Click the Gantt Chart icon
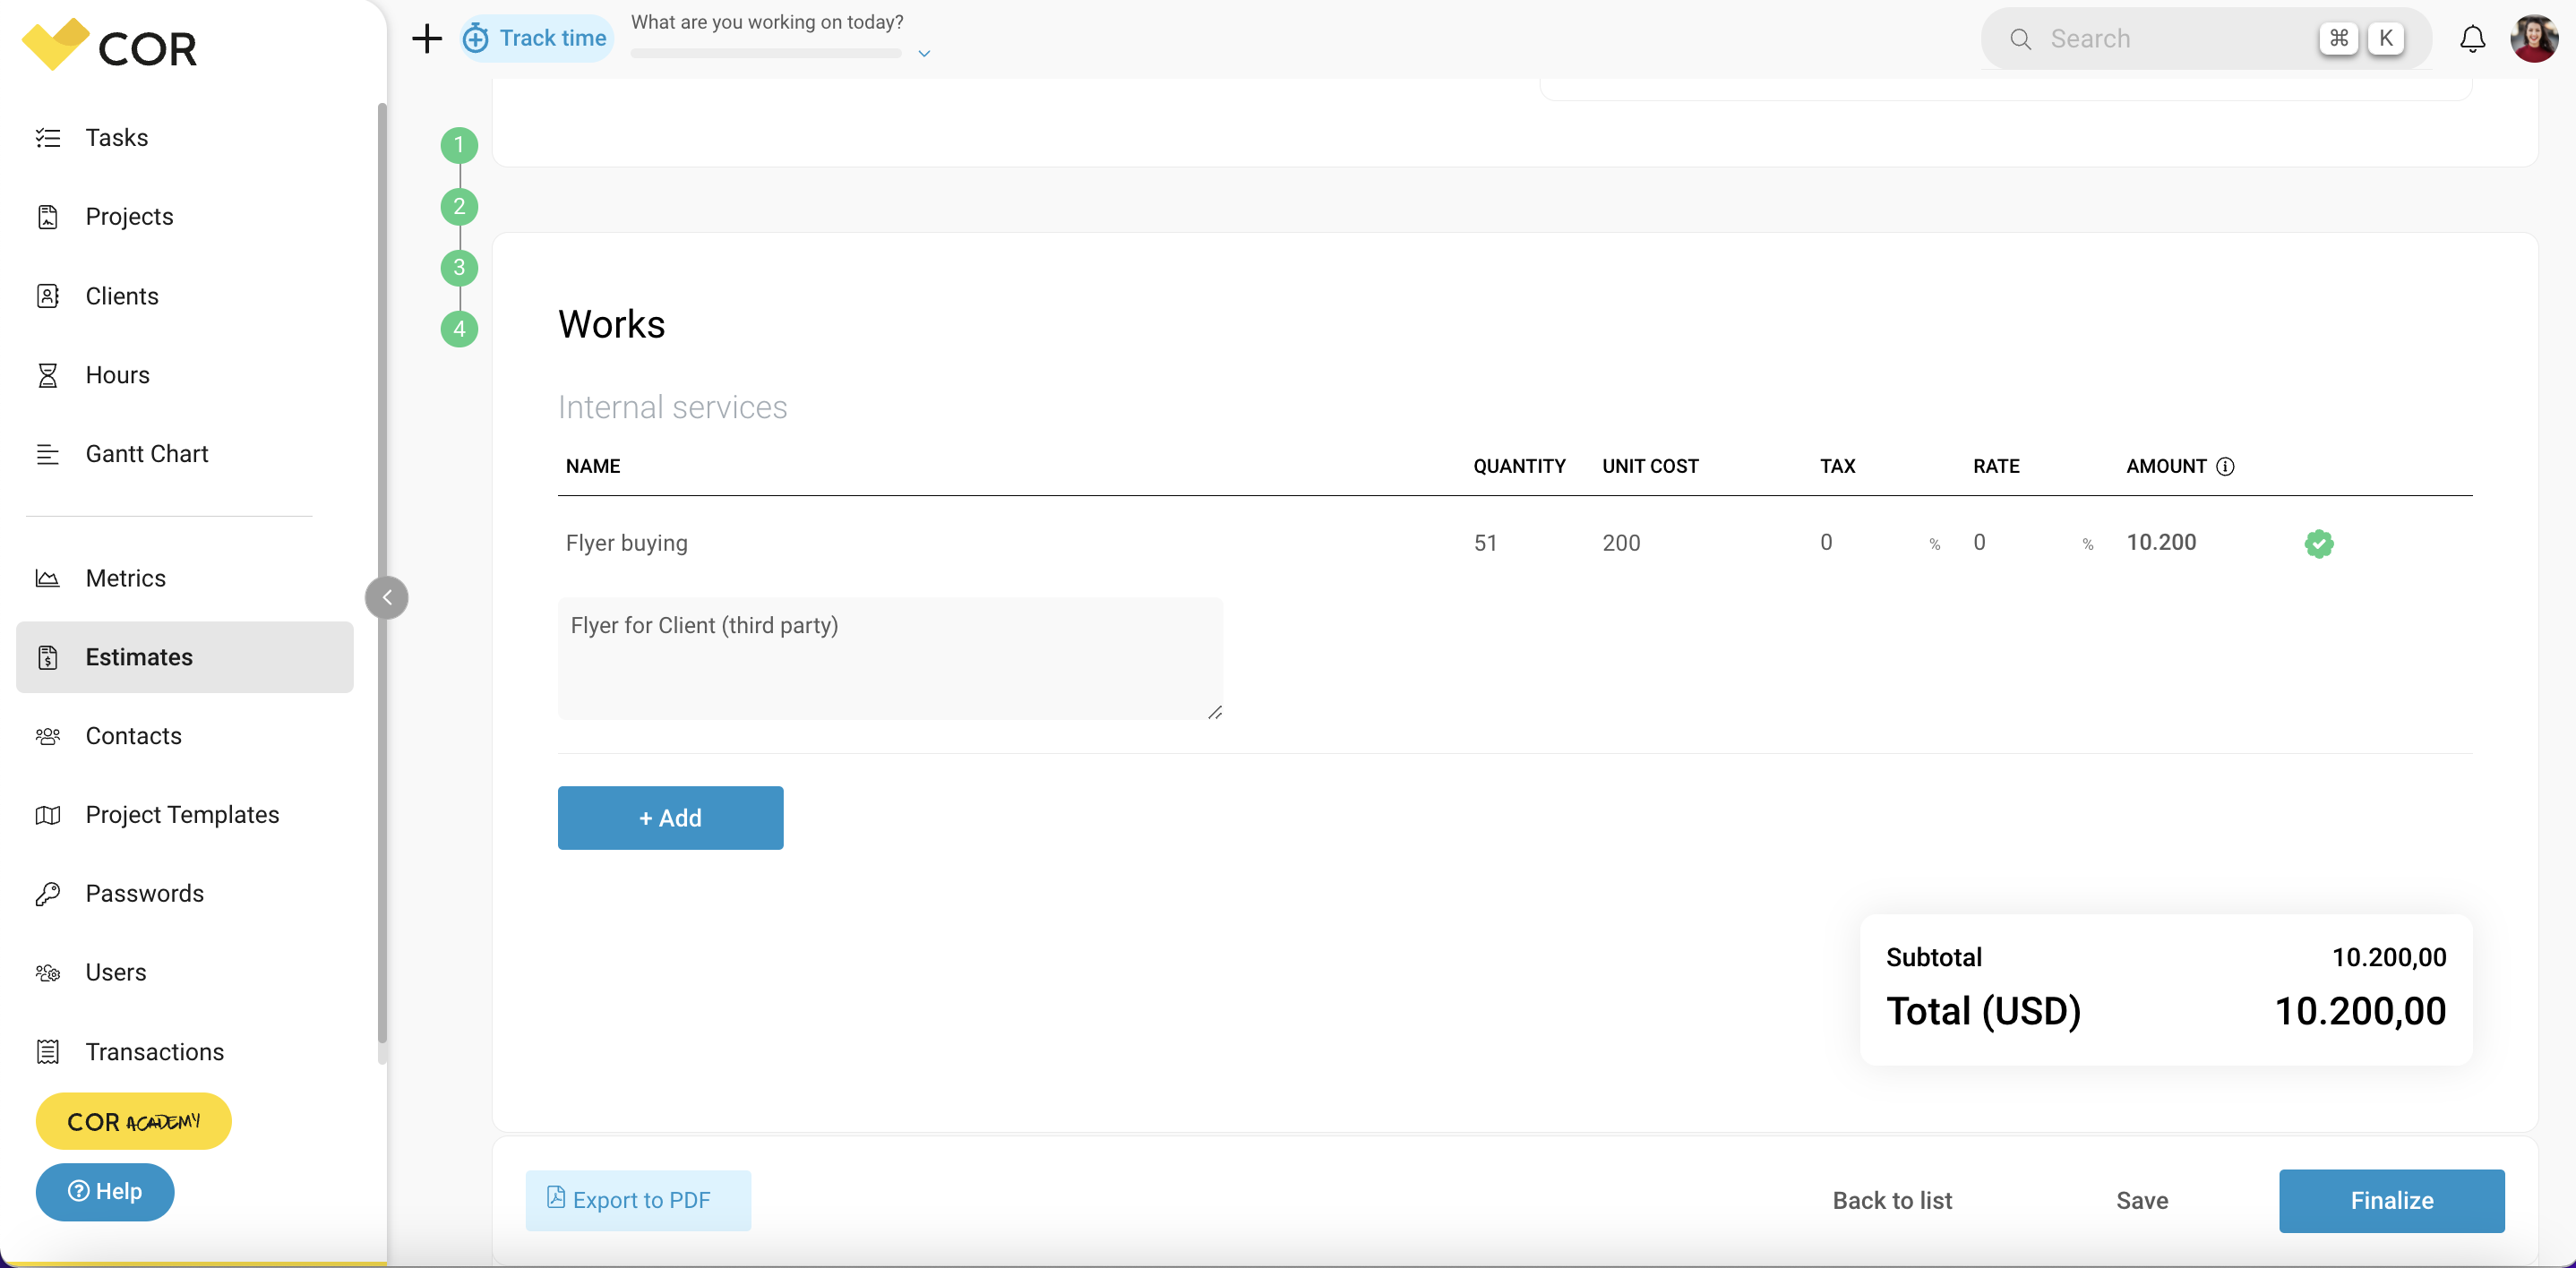 click(x=48, y=454)
